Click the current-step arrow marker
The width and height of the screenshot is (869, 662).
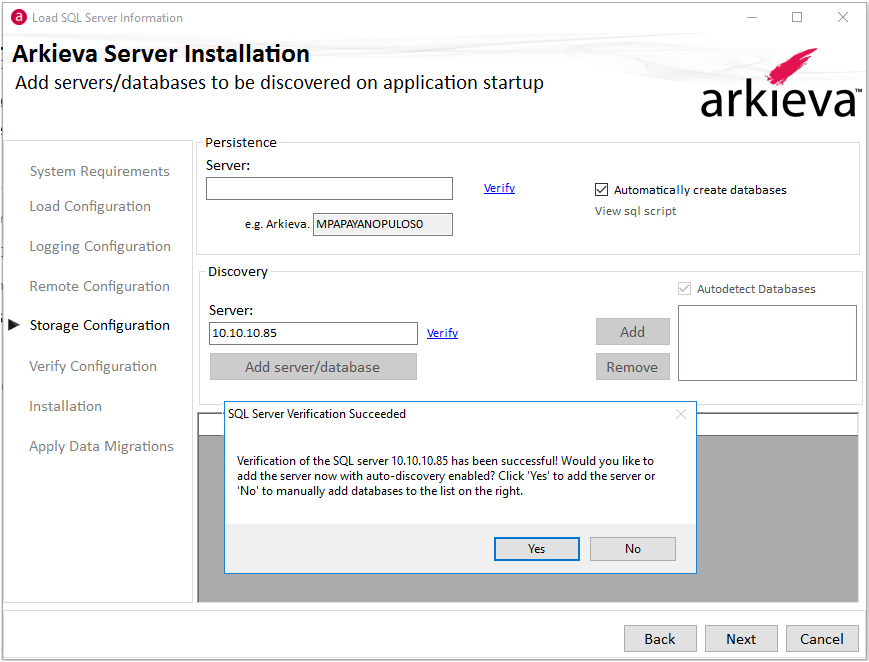tap(14, 324)
